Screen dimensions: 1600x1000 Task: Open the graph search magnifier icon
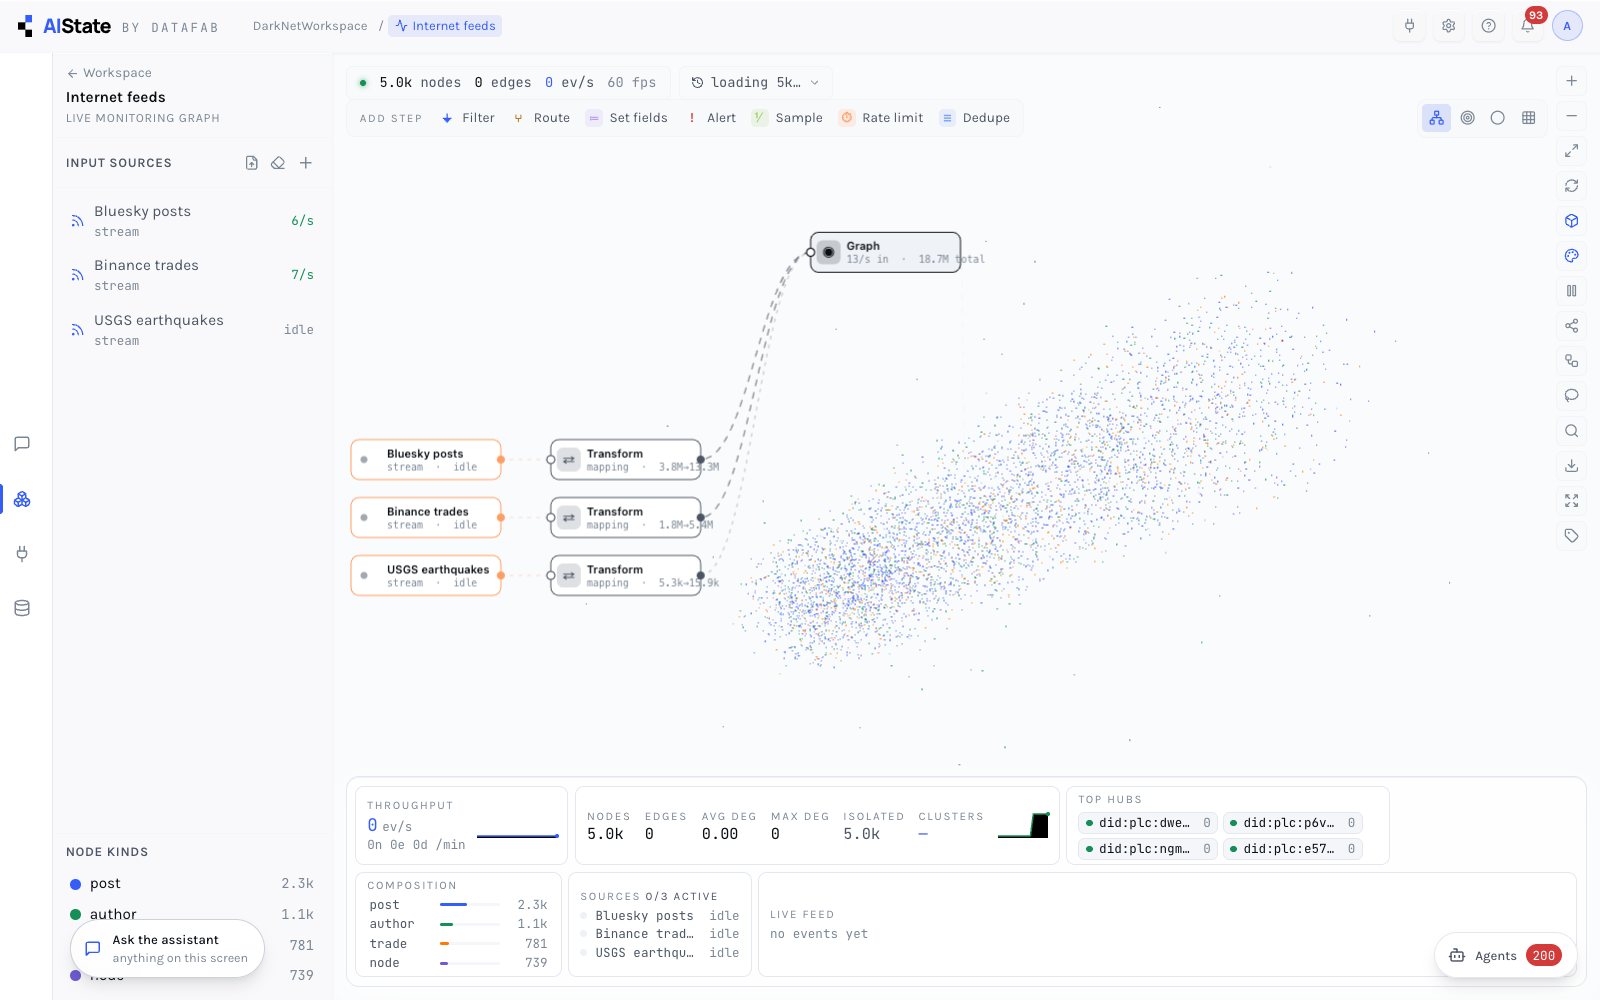tap(1571, 431)
